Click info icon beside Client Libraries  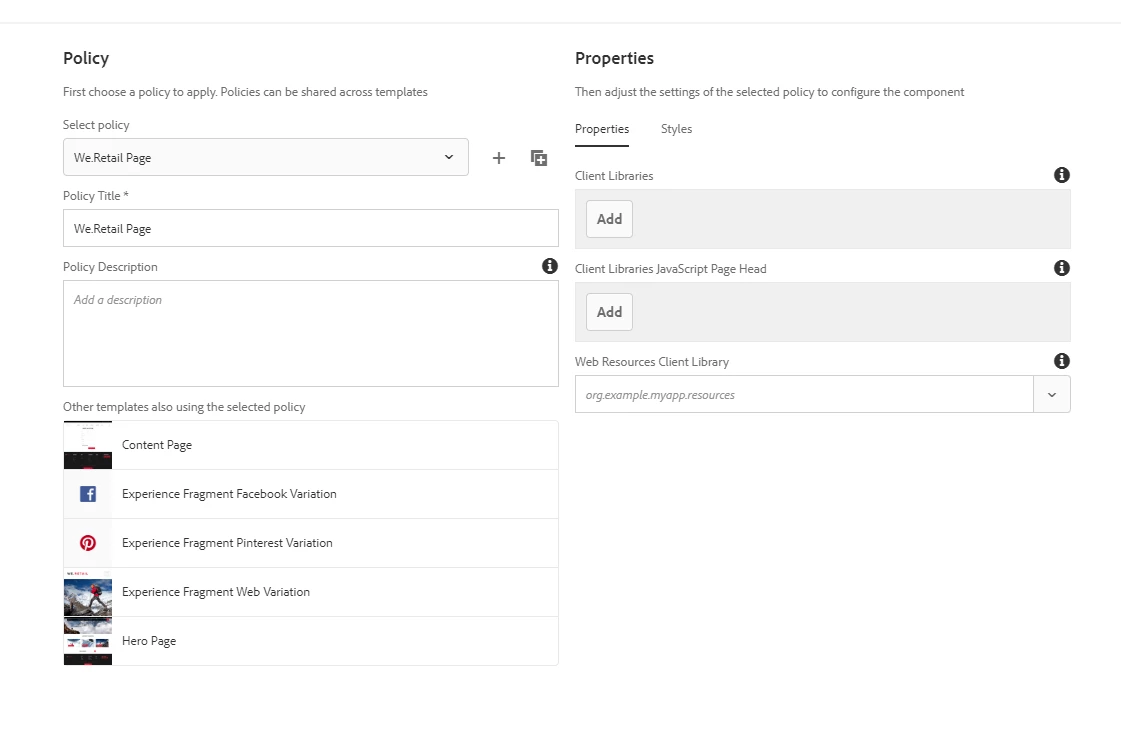tap(1062, 175)
